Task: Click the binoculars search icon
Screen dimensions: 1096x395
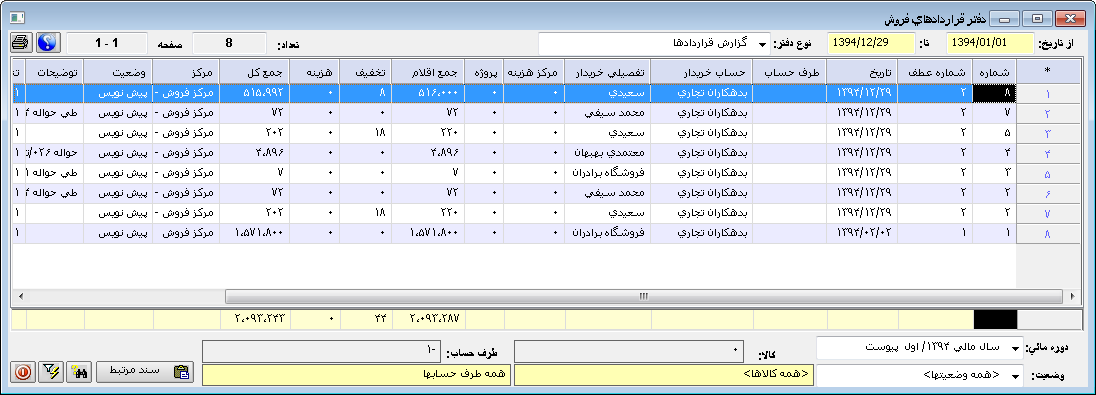Action: tap(79, 373)
